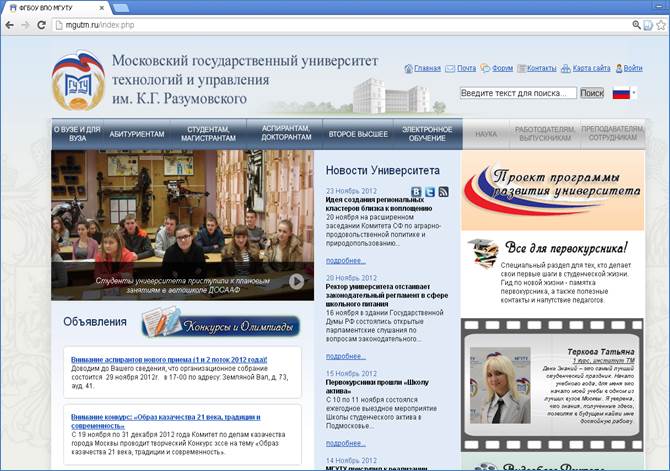The image size is (670, 471).
Task: Open the news about школьного питания регламент
Action: (387, 295)
